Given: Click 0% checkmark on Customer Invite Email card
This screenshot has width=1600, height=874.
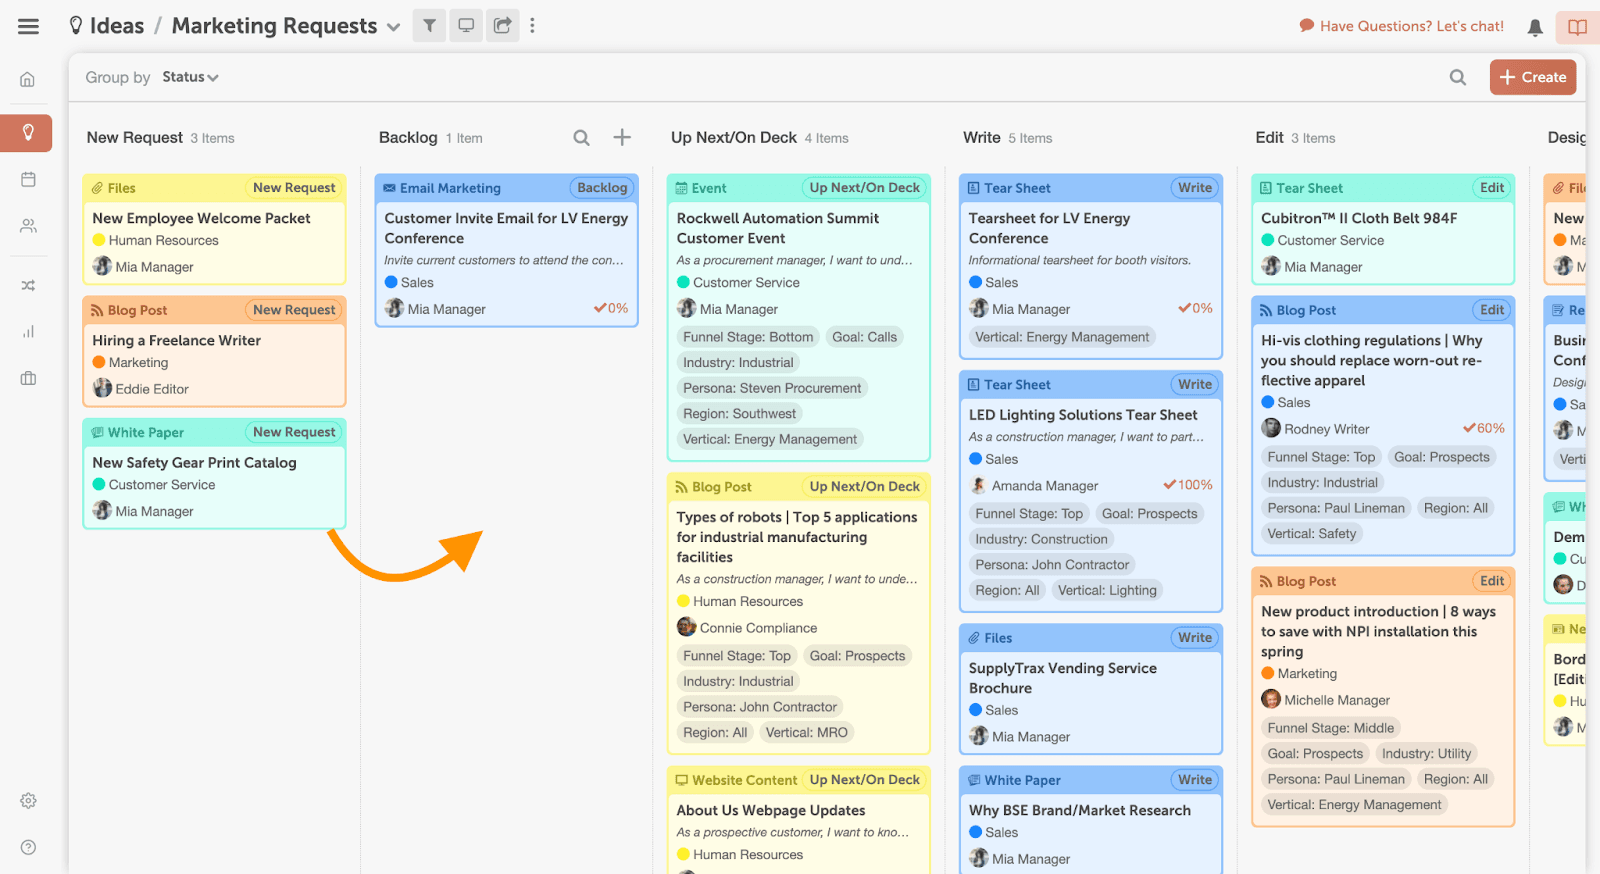Looking at the screenshot, I should pos(610,308).
